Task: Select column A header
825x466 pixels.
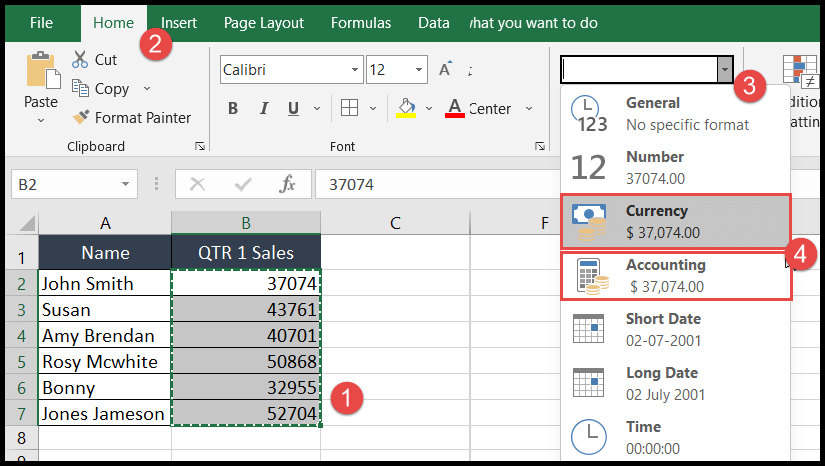Action: pos(105,223)
